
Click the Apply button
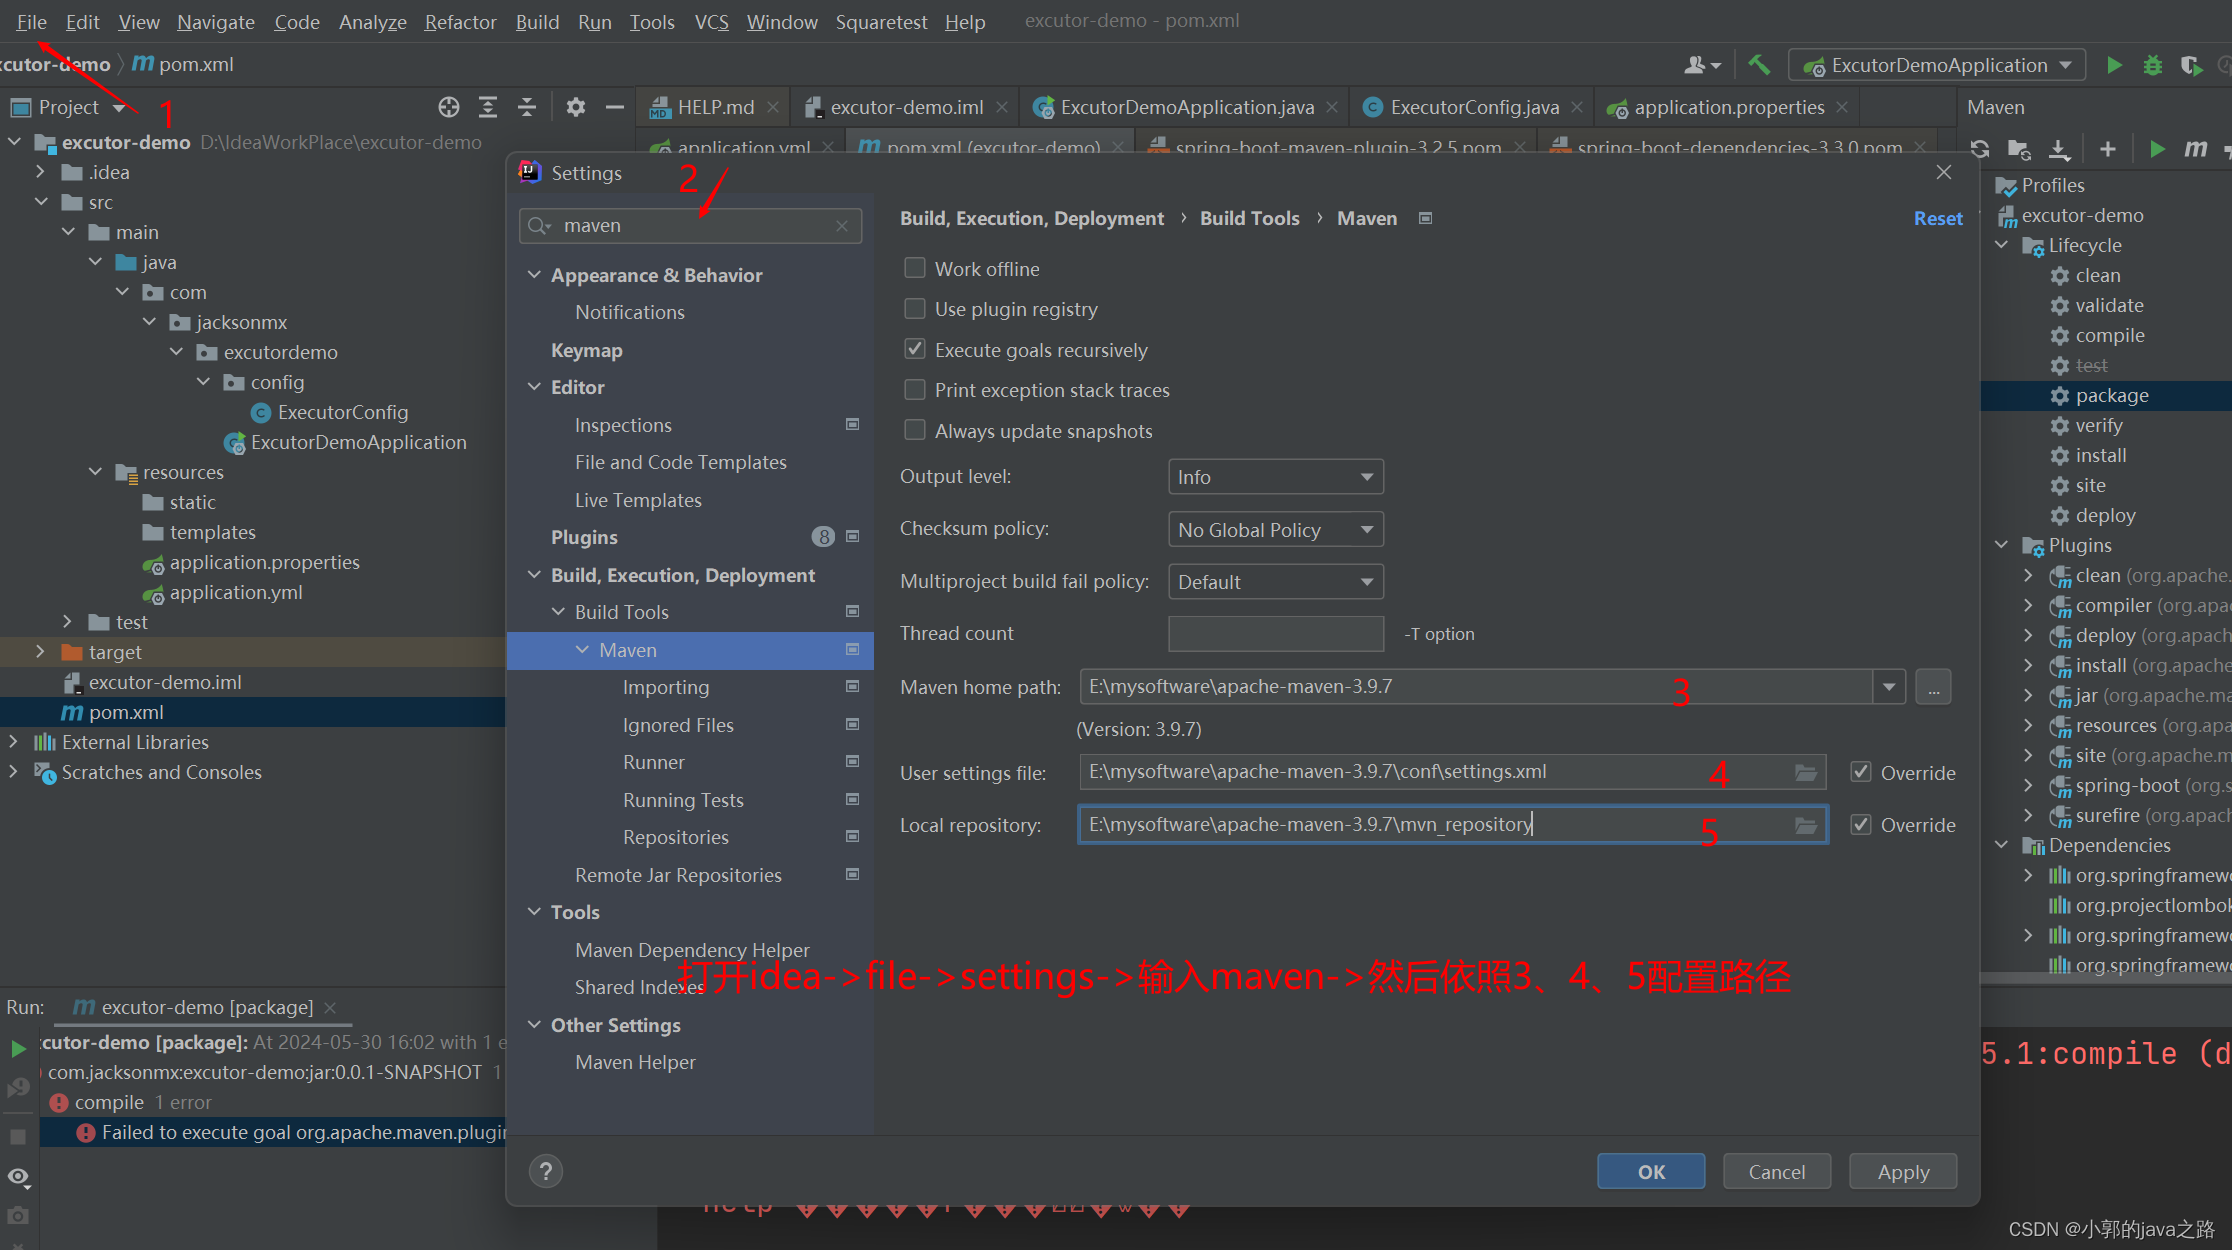[x=1902, y=1172]
